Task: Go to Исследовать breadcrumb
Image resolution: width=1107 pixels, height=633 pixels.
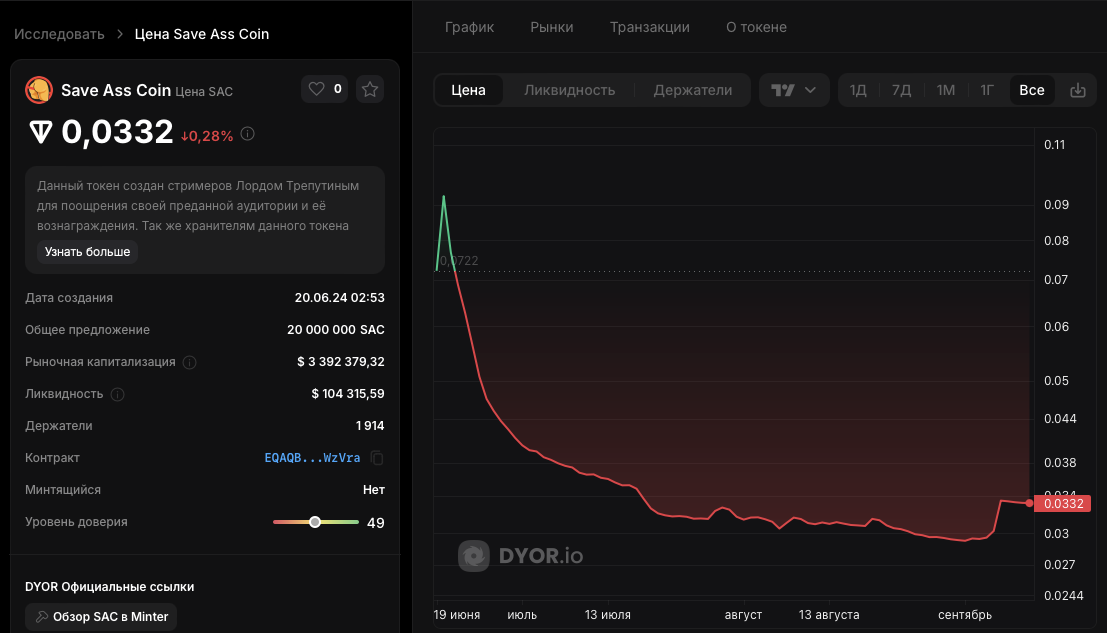Action: [59, 34]
